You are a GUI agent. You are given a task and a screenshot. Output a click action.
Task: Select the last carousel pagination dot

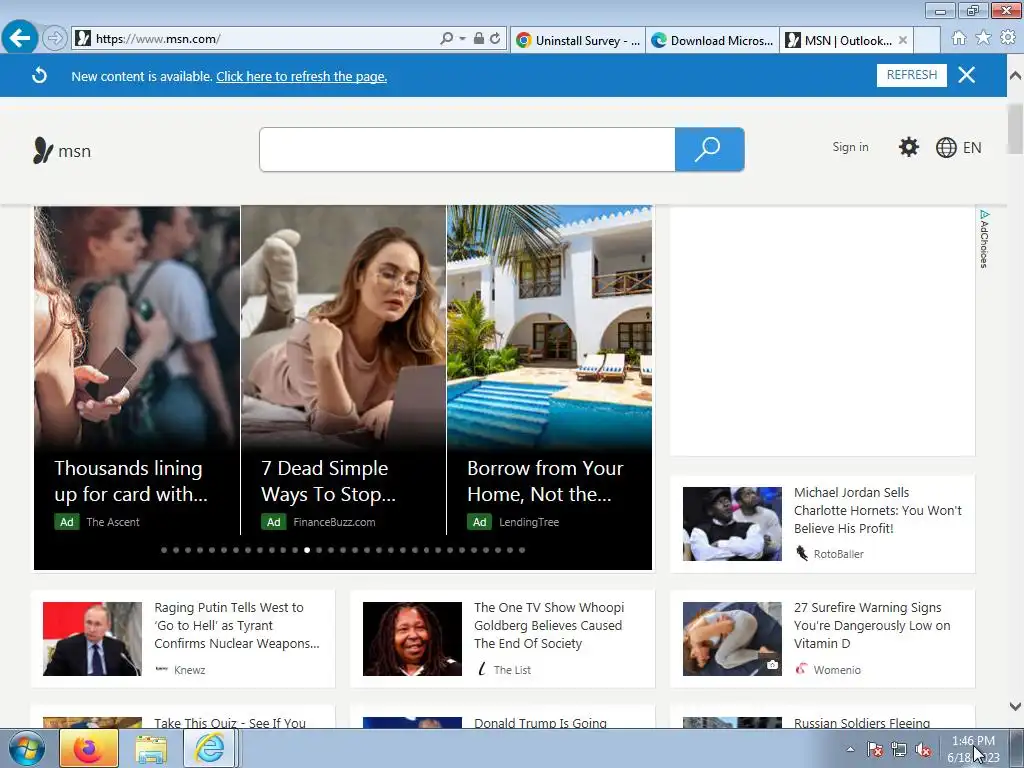tap(522, 550)
